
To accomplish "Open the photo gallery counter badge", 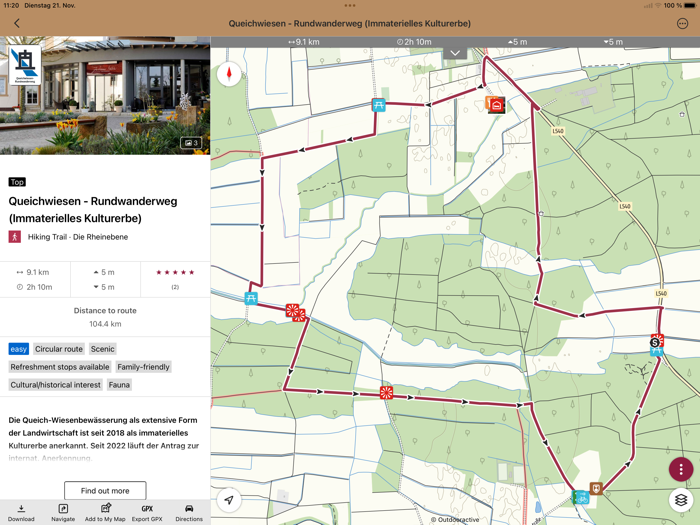I will coord(191,143).
